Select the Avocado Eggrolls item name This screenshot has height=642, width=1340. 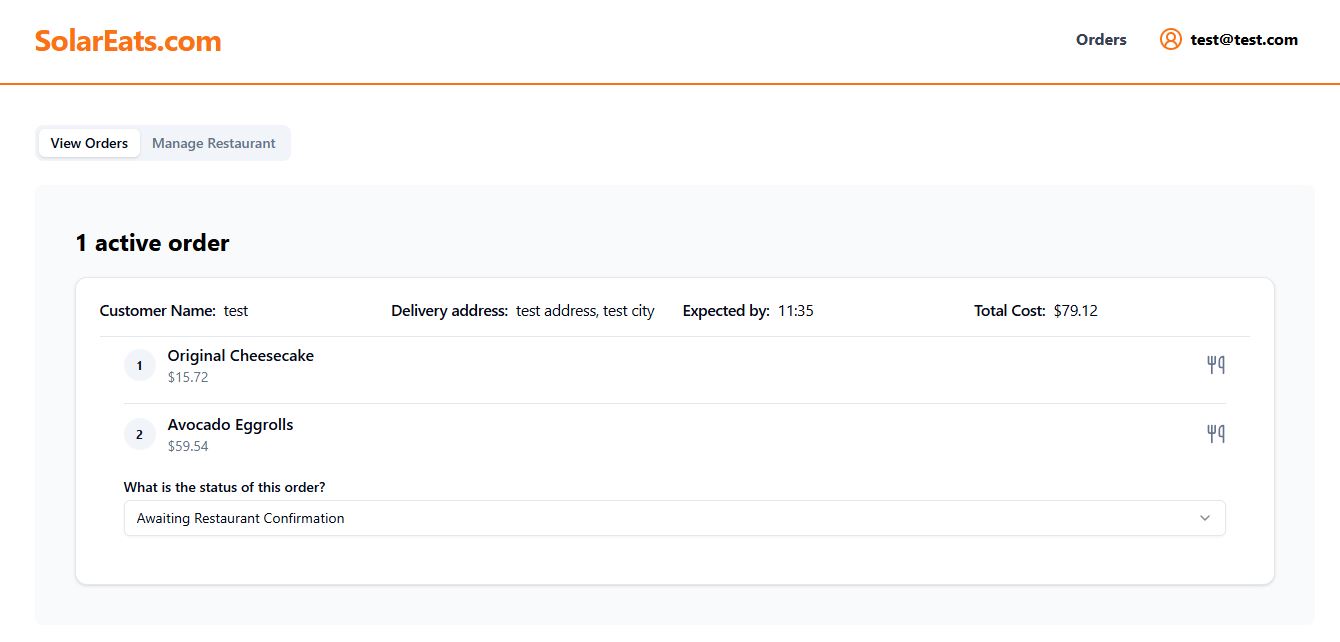click(231, 425)
